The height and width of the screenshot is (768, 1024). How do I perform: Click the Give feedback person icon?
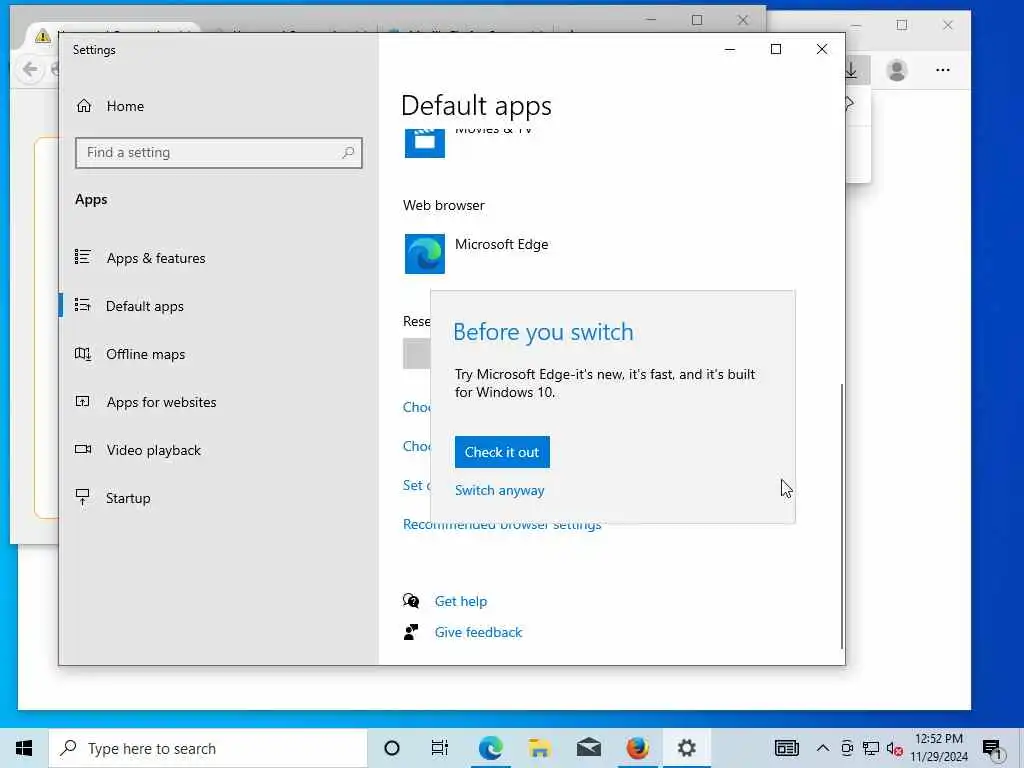[411, 632]
